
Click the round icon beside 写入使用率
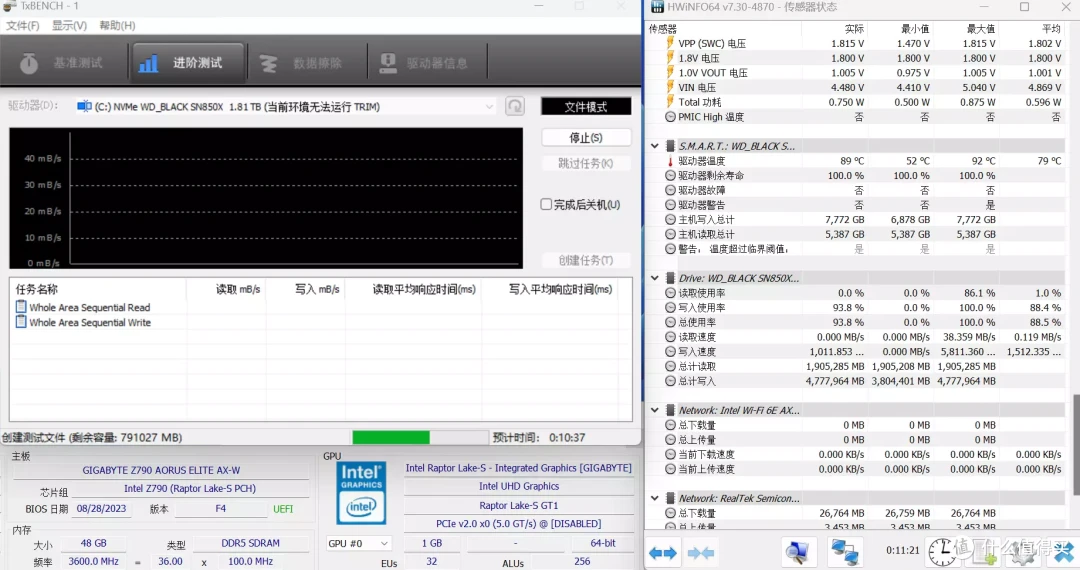pyautogui.click(x=670, y=308)
